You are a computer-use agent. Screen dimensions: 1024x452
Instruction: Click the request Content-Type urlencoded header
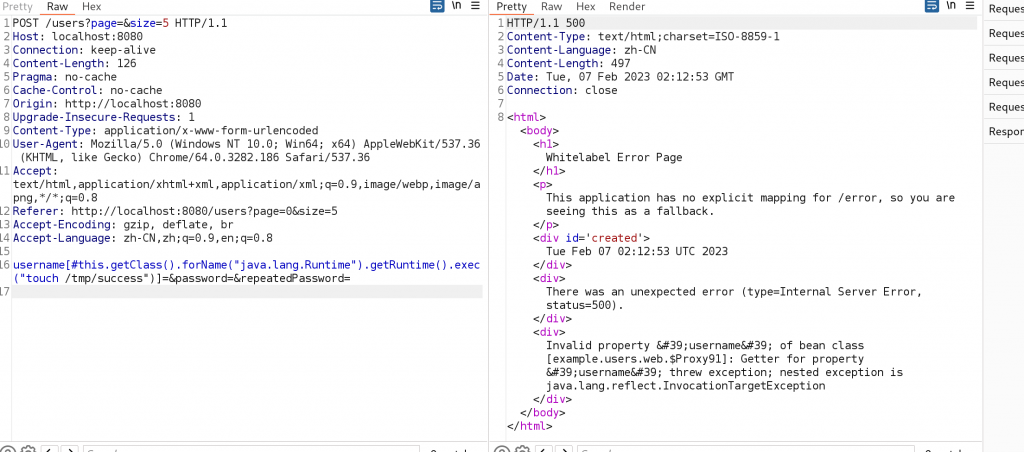tap(165, 130)
